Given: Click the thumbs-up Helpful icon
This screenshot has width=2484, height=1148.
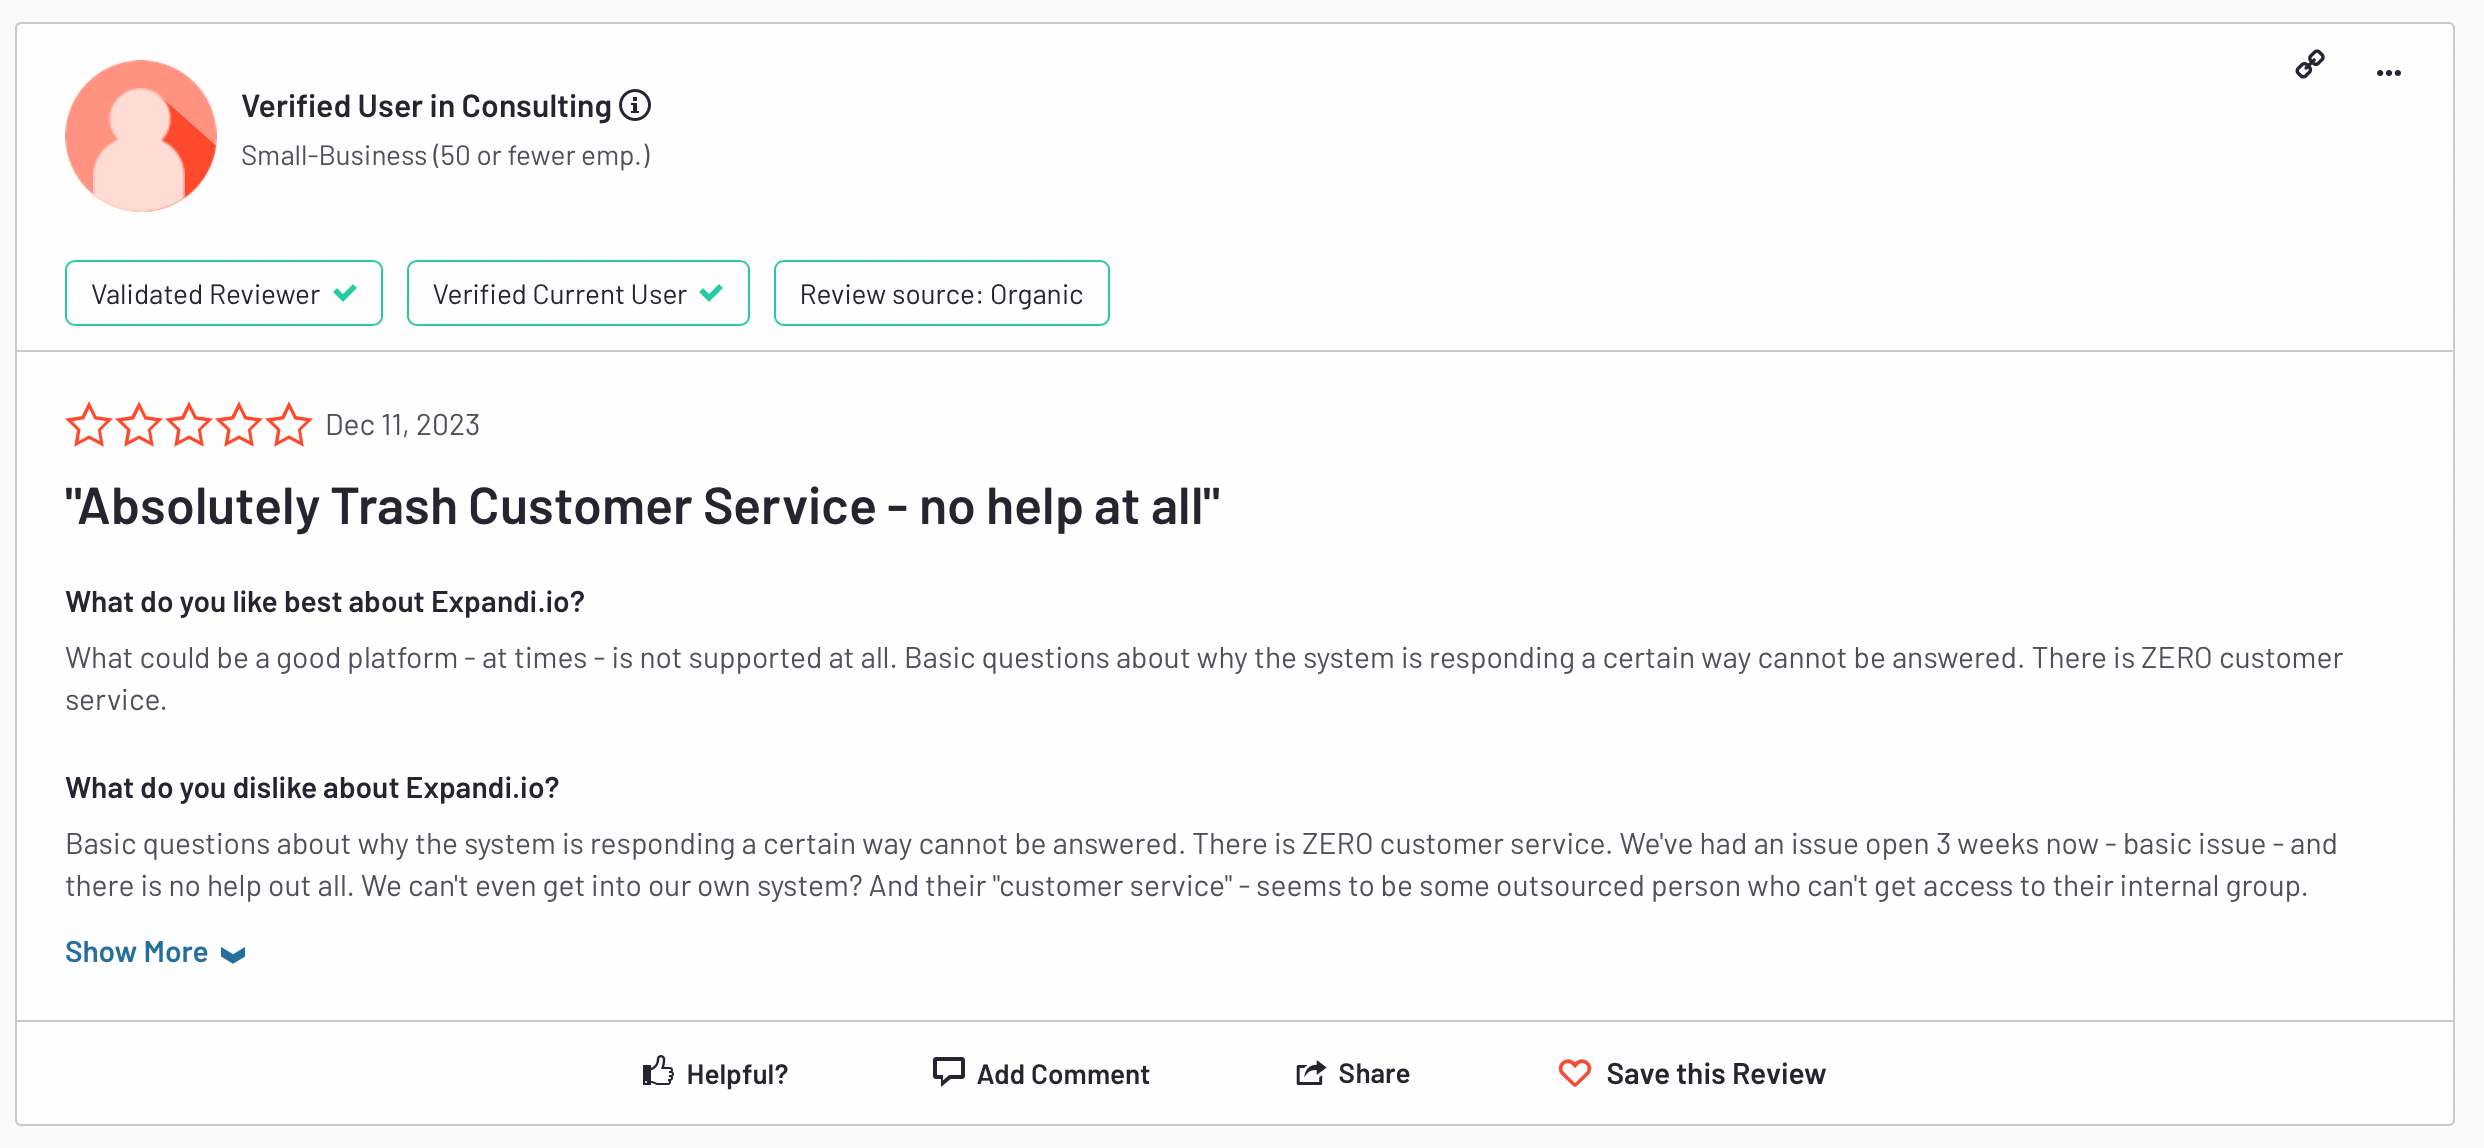Looking at the screenshot, I should [658, 1072].
